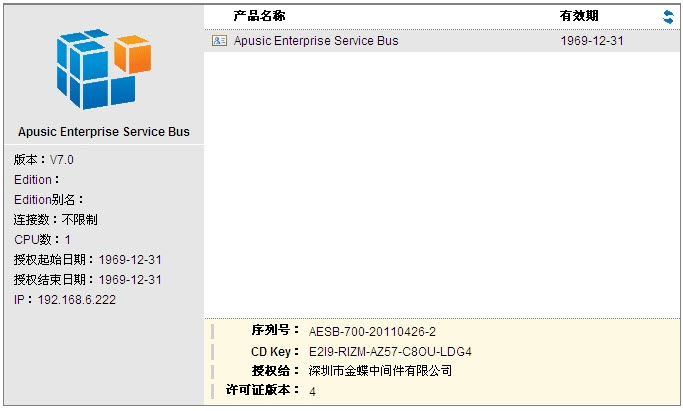Click the CD Key value E2I9-RIZM-AZ57-C8OU-LDG4
Screen dimensions: 683x411
click(390, 352)
